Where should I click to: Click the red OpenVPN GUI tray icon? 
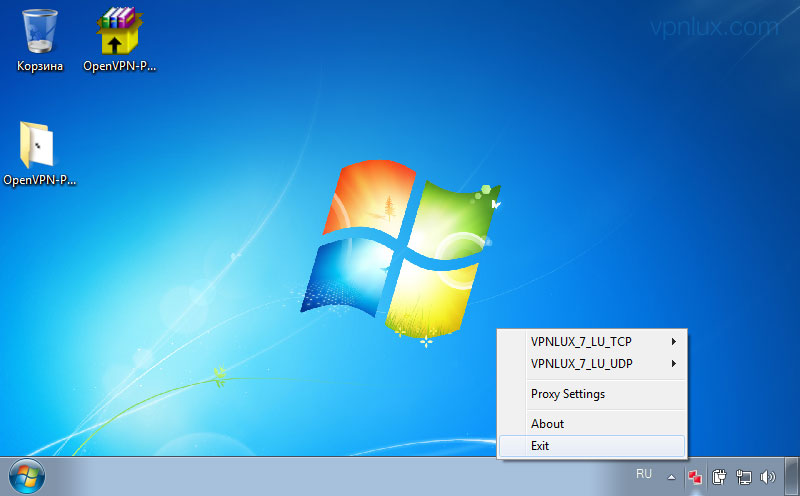pyautogui.click(x=694, y=477)
